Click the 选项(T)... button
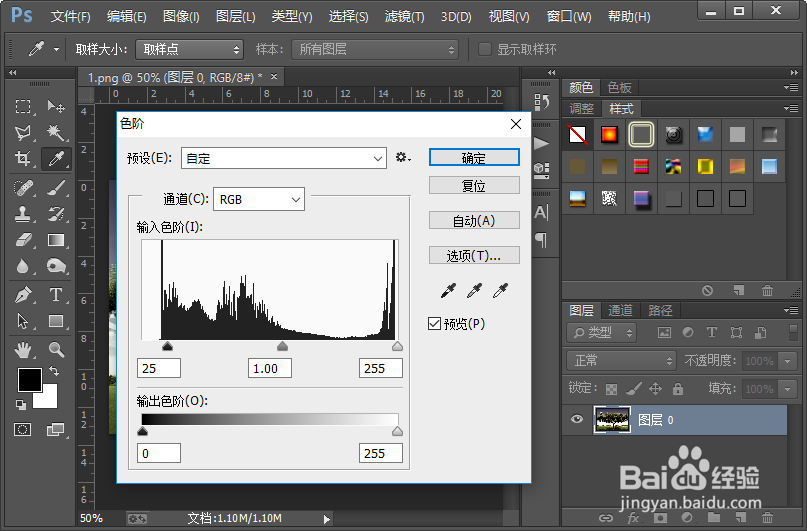The width and height of the screenshot is (807, 531). tap(474, 255)
